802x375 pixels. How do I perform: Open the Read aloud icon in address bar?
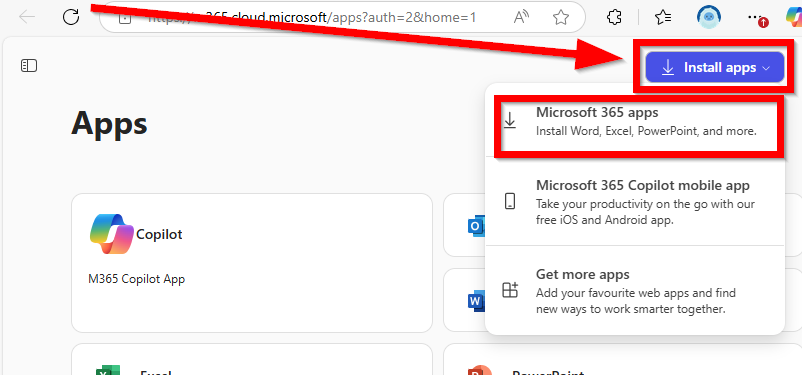point(521,18)
